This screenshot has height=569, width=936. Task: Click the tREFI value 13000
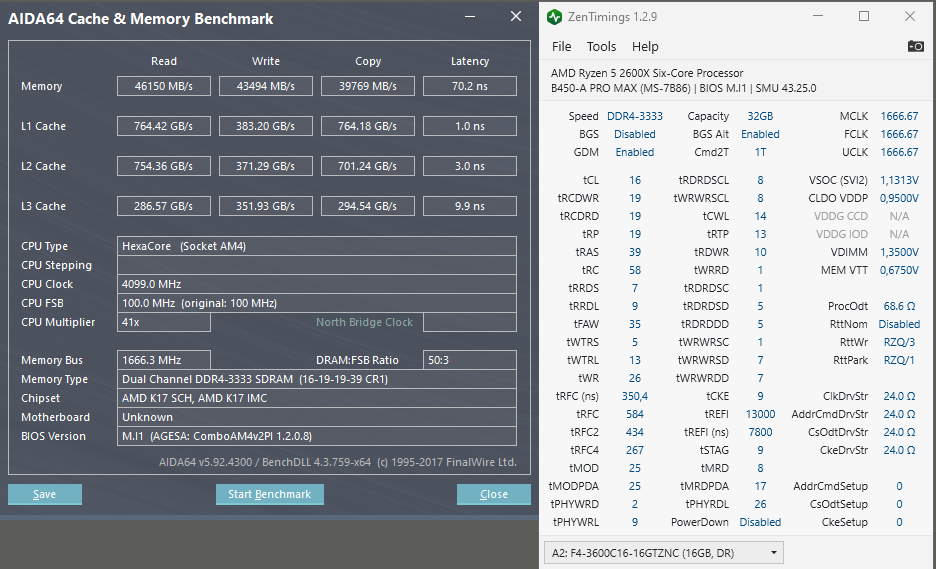click(760, 414)
